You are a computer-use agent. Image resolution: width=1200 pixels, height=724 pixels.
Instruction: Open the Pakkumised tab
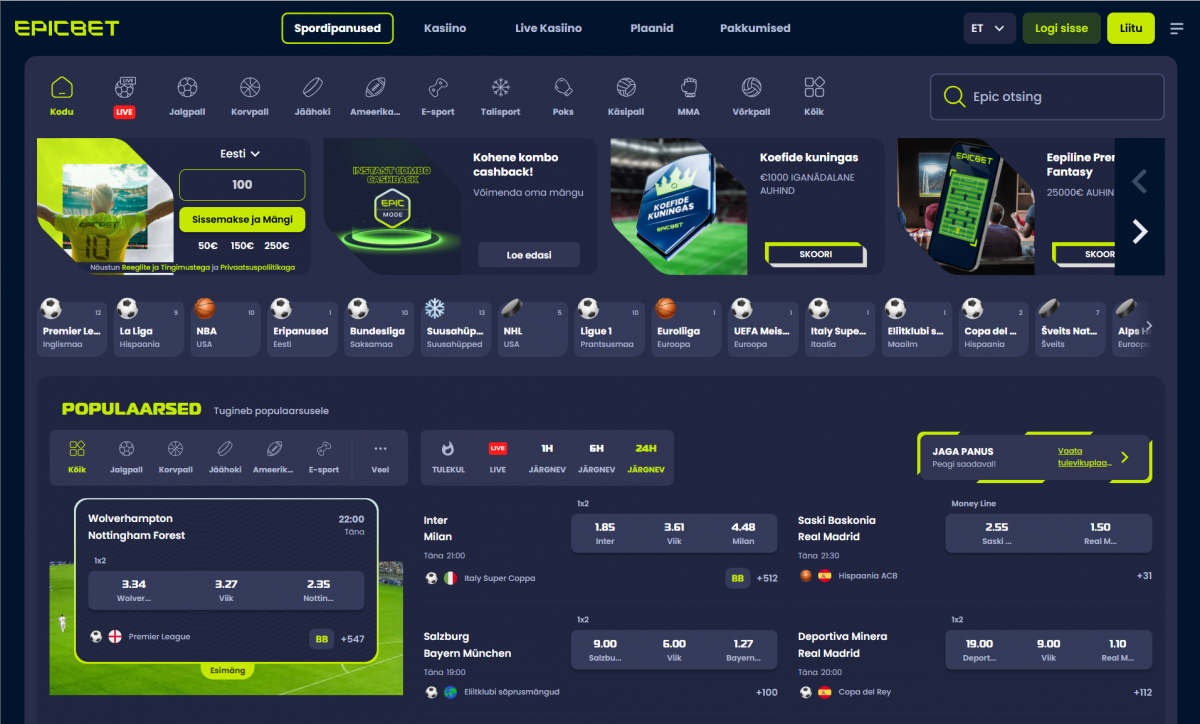click(755, 29)
